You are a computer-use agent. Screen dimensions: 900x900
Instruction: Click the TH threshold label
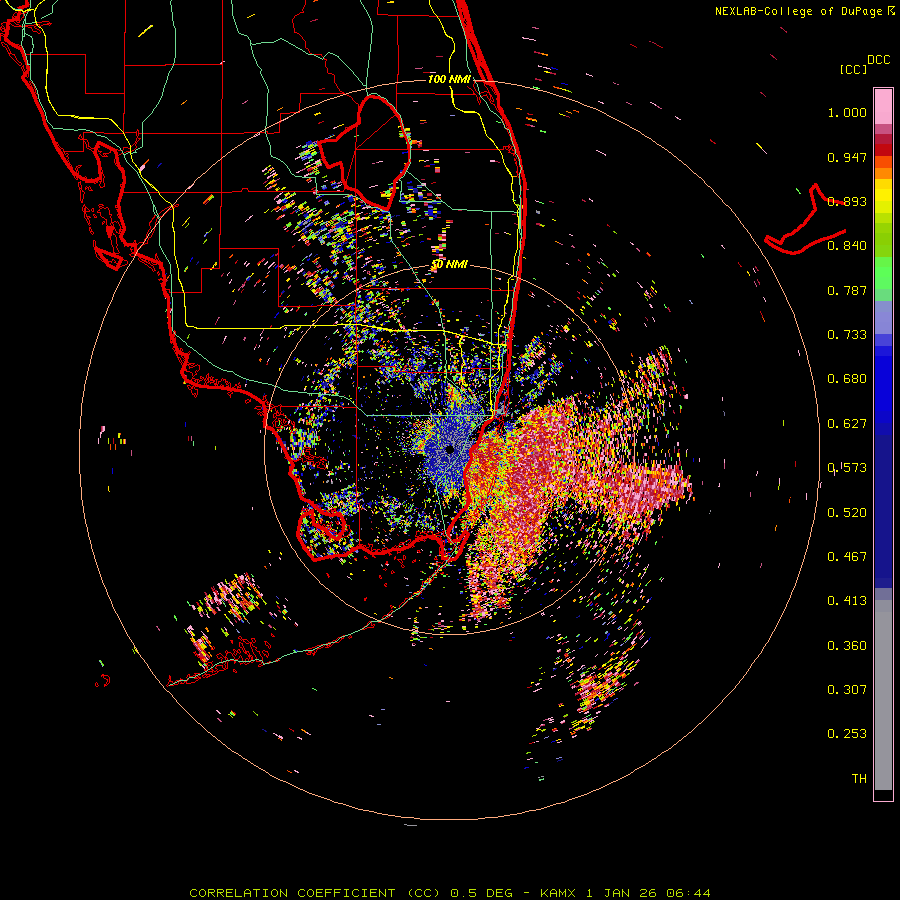point(859,779)
